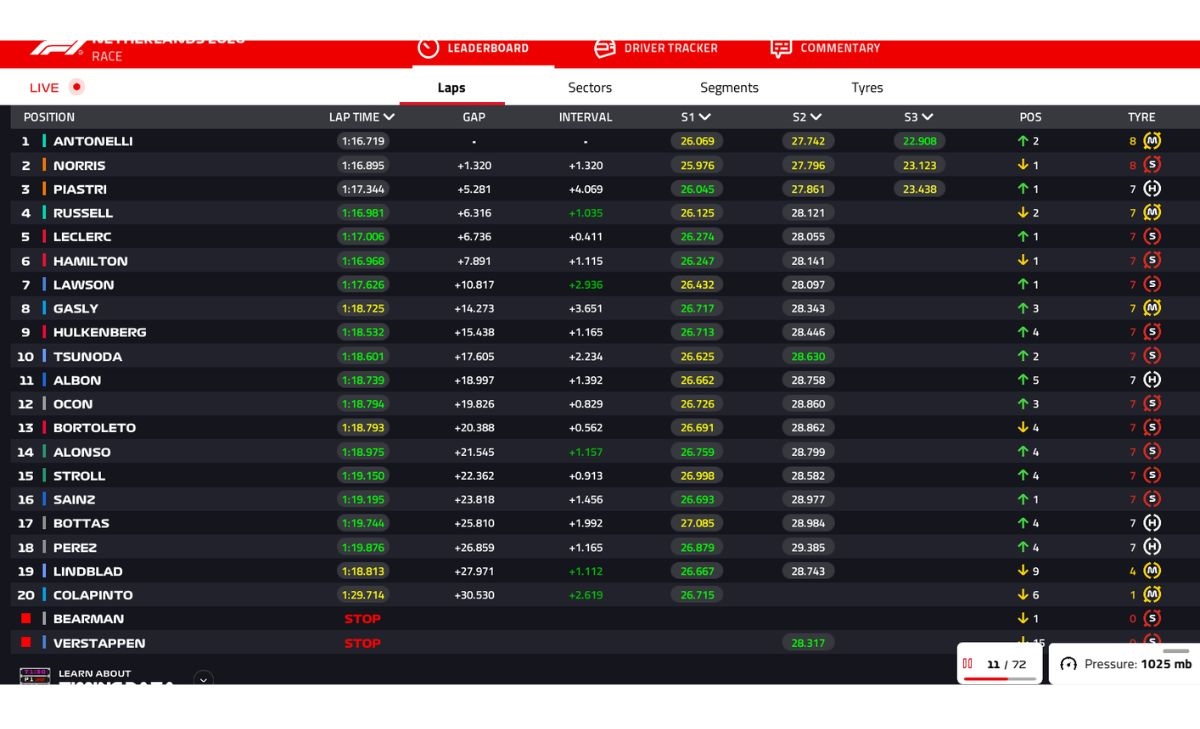Open the LAP TIME column dropdown
The height and width of the screenshot is (729, 1200).
pos(388,117)
